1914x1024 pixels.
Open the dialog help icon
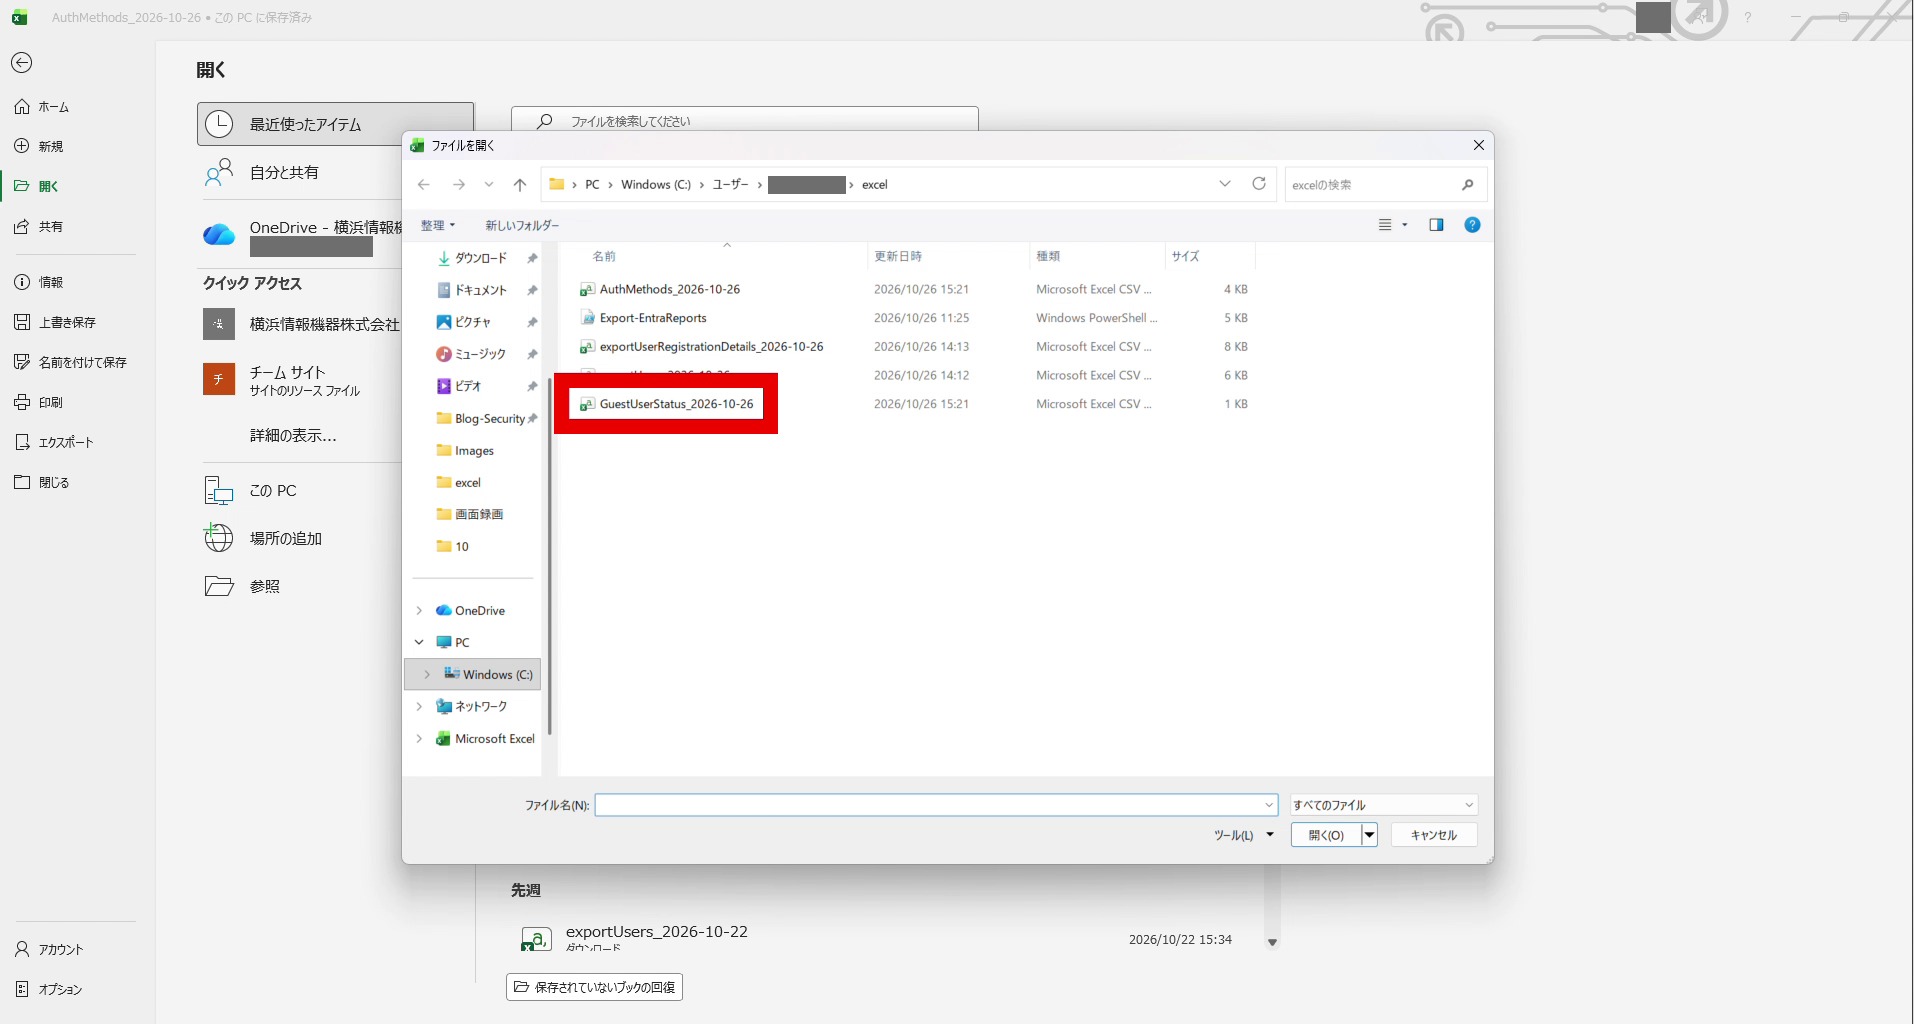tap(1472, 225)
